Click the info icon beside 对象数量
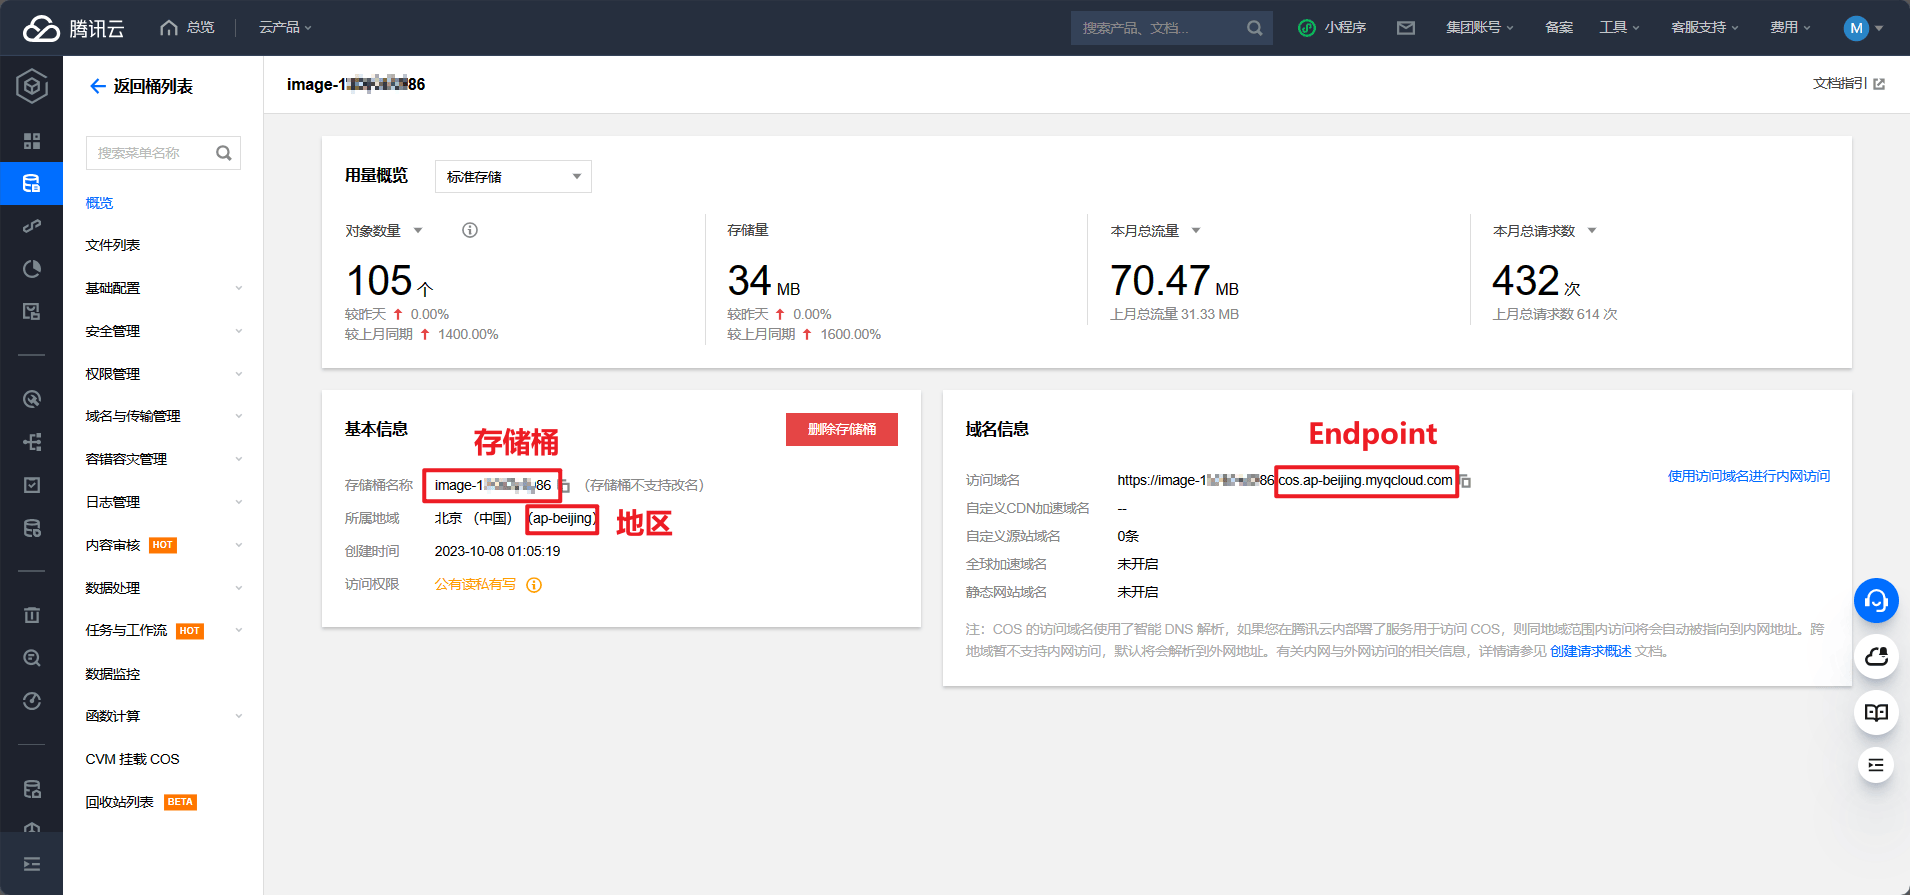The image size is (1910, 895). point(469,231)
